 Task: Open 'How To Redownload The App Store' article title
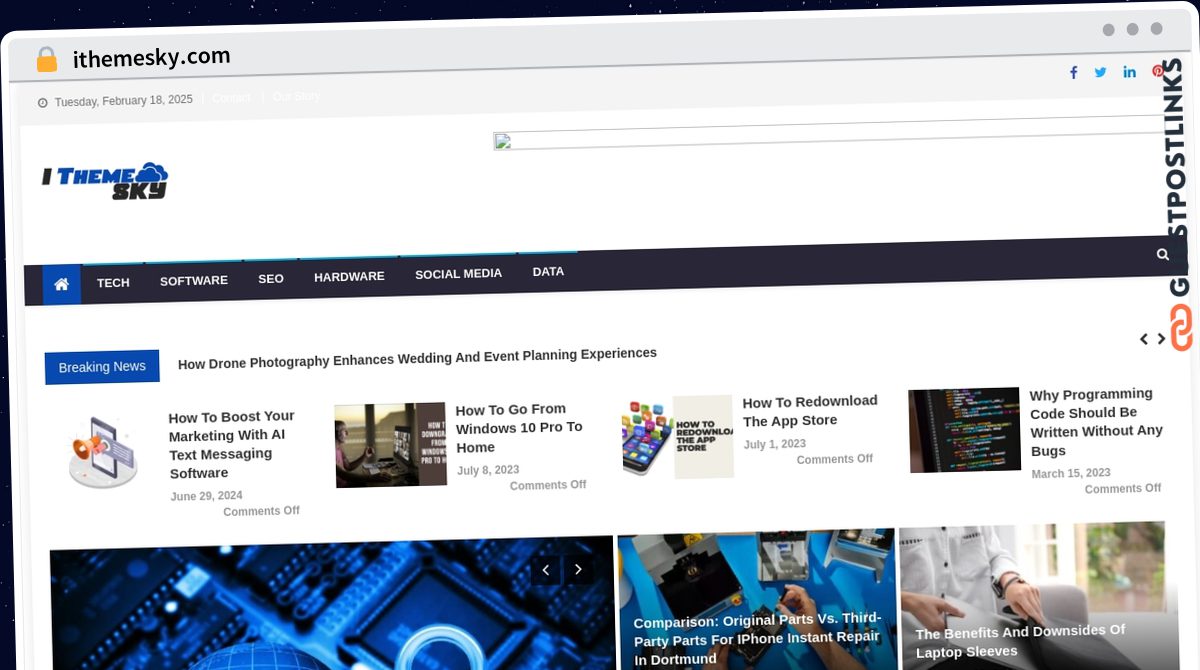(810, 411)
